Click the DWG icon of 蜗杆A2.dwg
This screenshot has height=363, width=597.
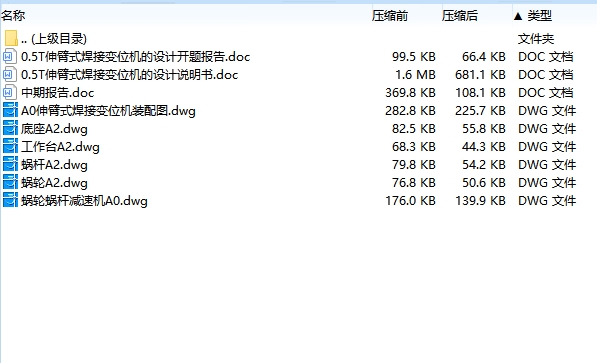(10, 165)
